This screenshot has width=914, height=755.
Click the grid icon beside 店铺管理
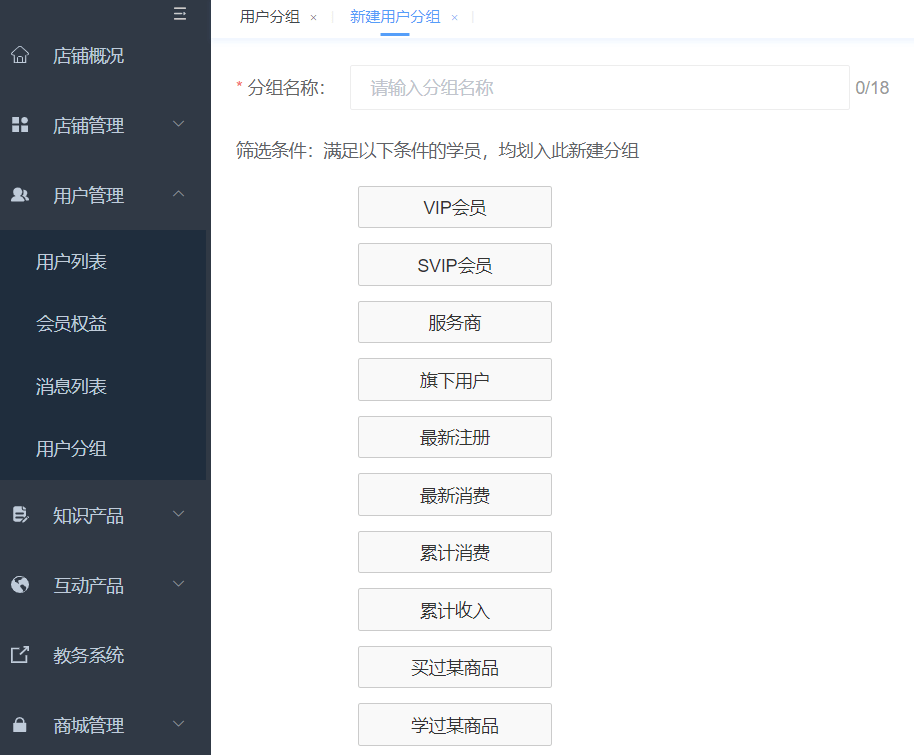[x=20, y=125]
